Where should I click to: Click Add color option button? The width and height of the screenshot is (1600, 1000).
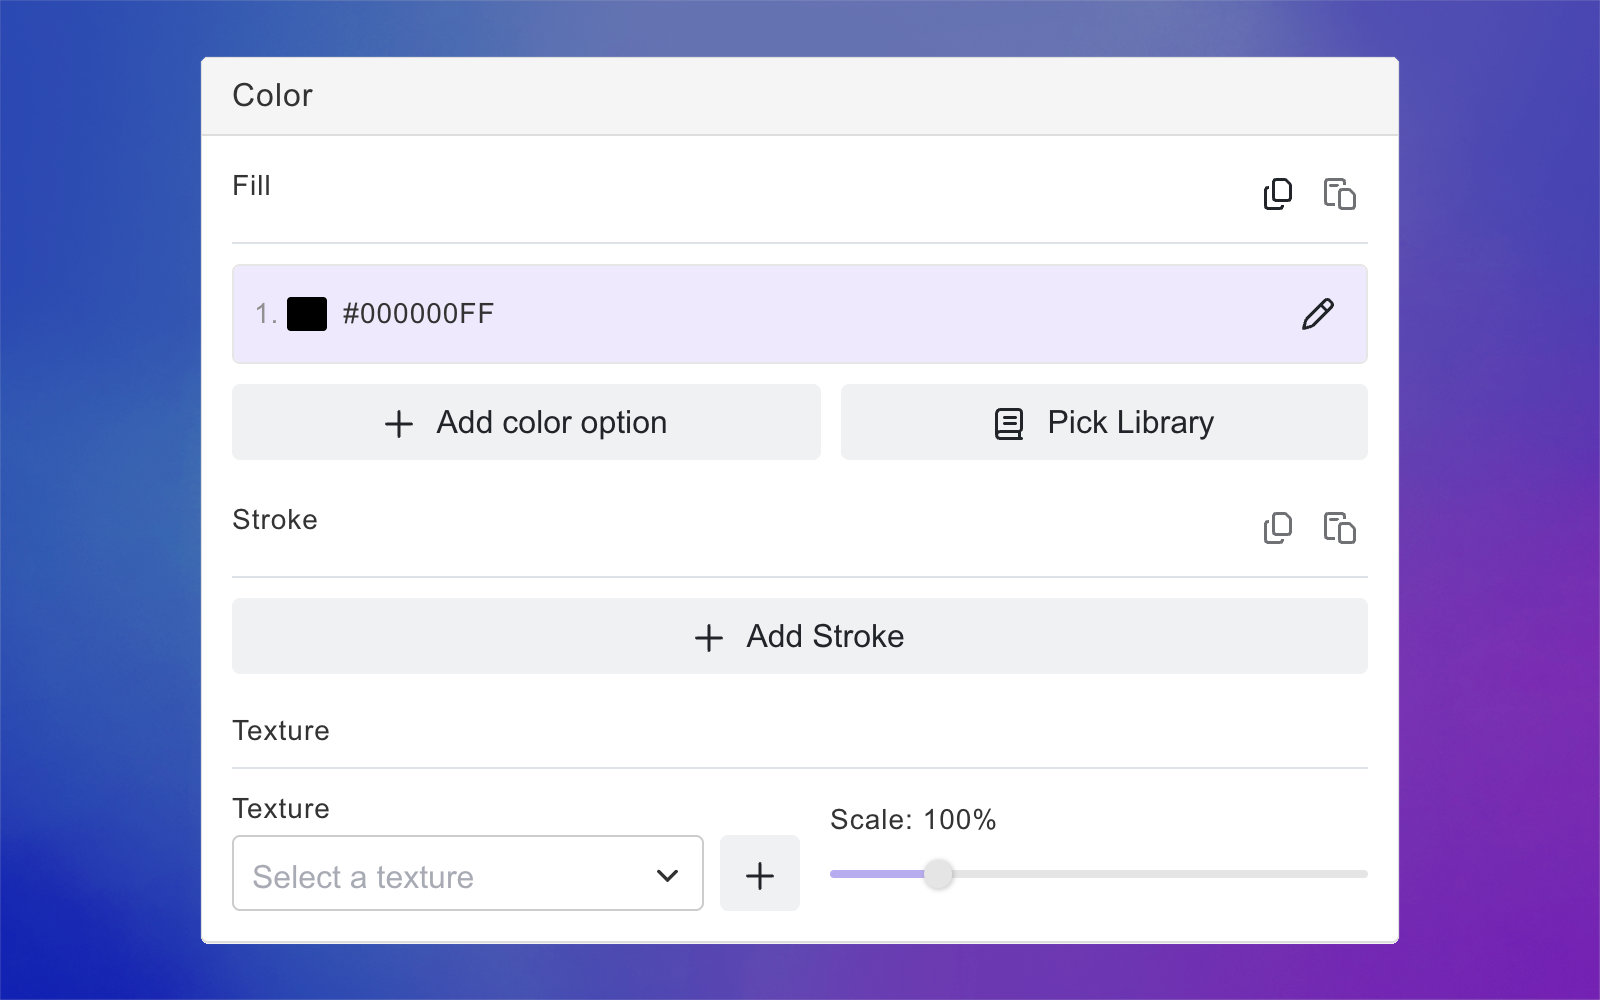[x=526, y=422]
